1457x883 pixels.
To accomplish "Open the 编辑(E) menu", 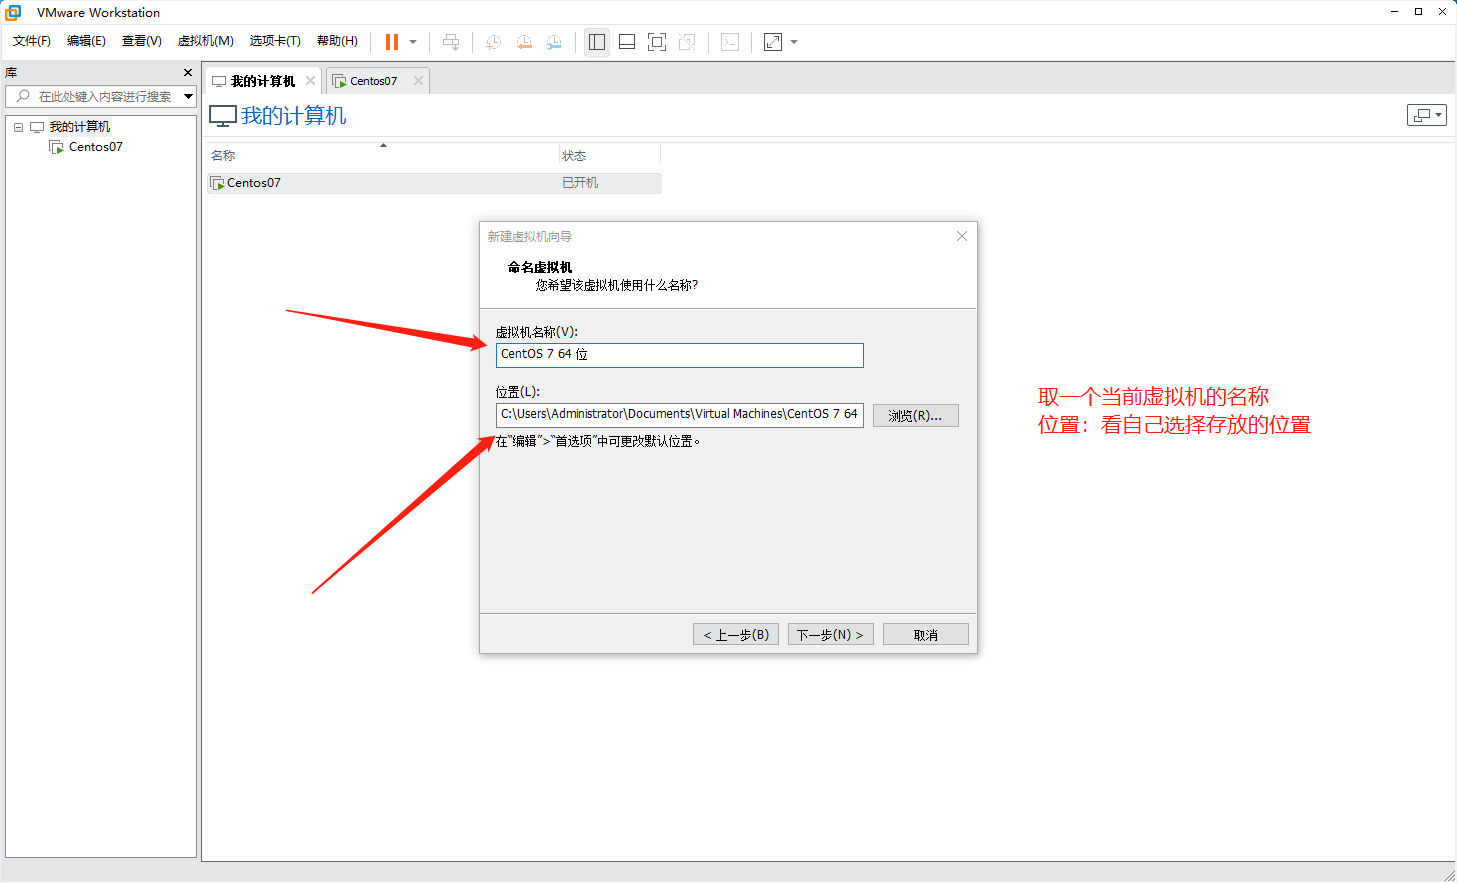I will coord(86,41).
